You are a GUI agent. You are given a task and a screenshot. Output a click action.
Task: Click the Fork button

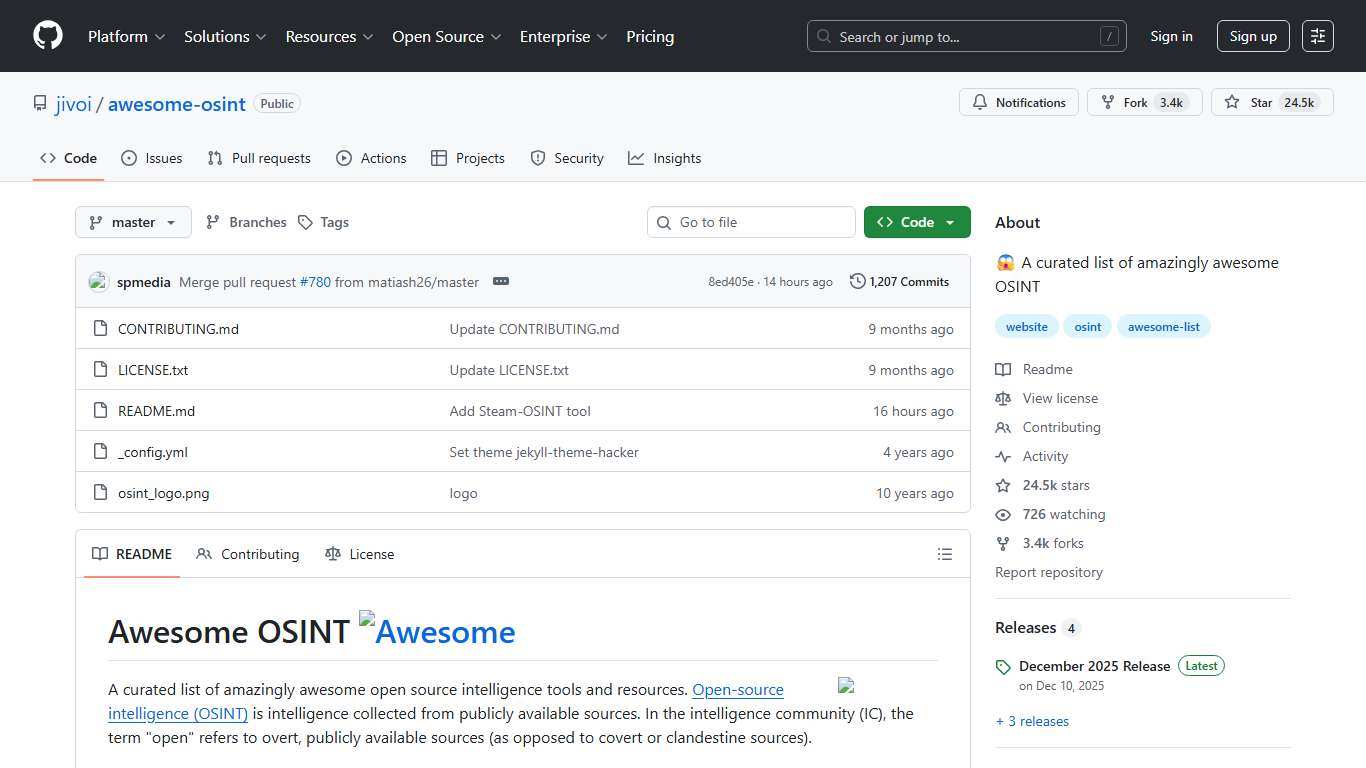coord(1144,102)
